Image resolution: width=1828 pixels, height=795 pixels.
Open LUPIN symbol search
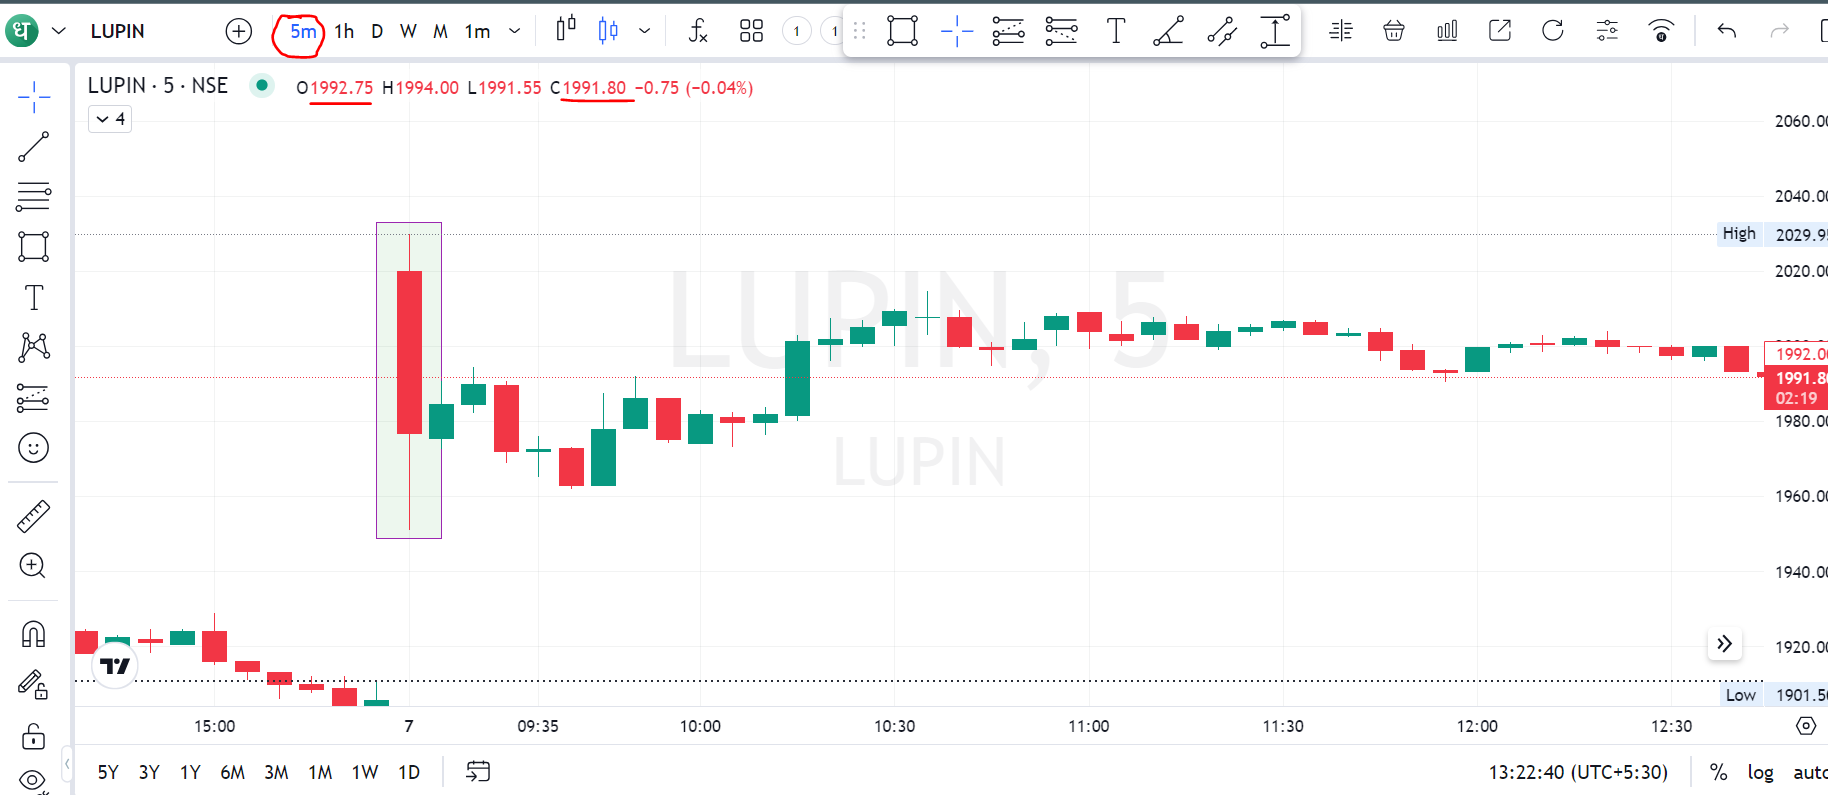pyautogui.click(x=118, y=31)
